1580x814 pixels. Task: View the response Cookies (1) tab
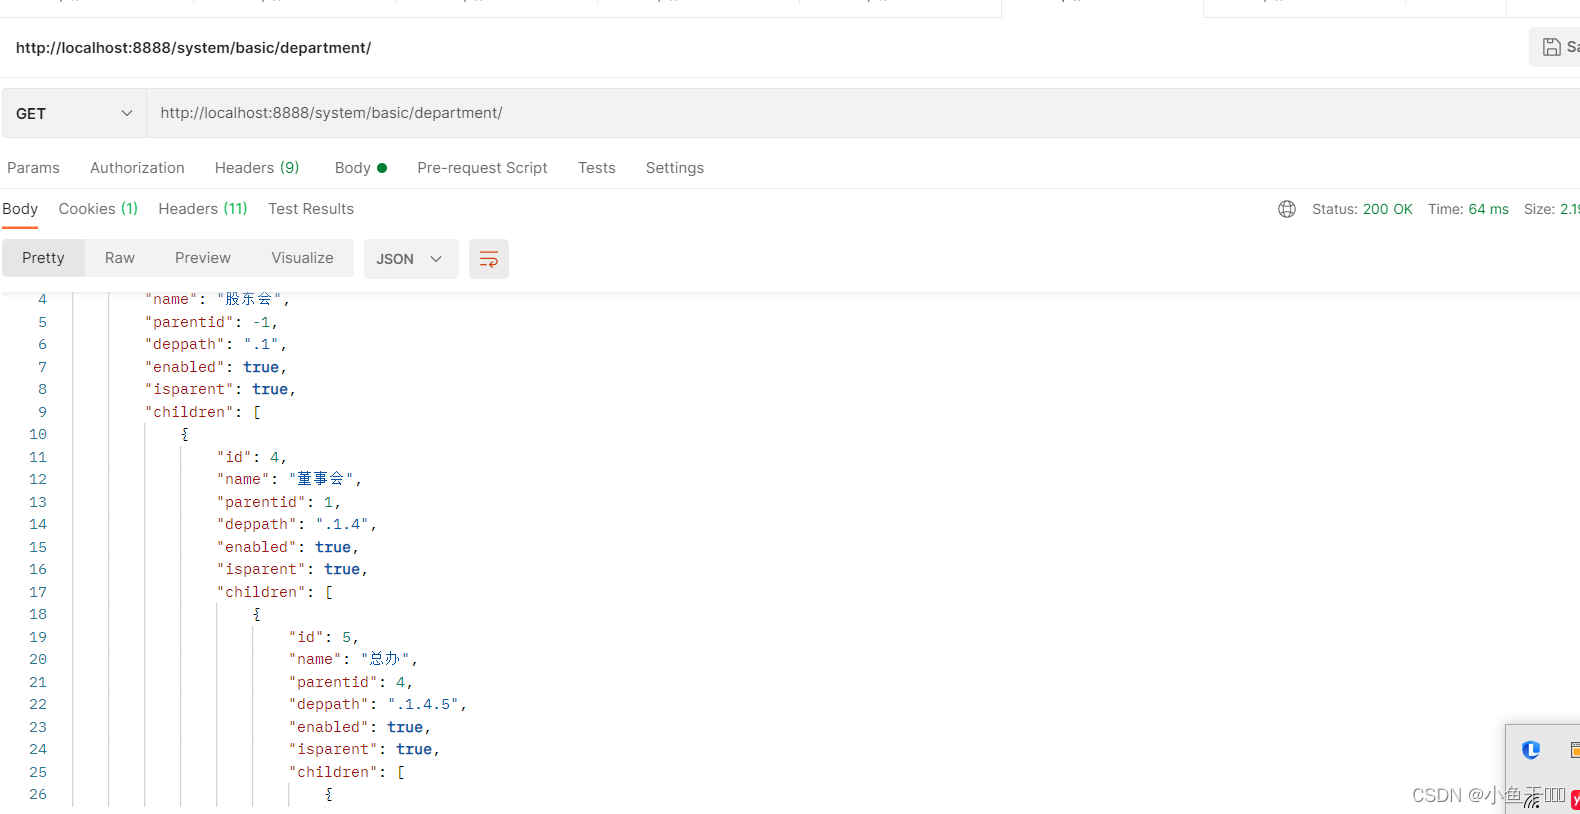click(98, 209)
